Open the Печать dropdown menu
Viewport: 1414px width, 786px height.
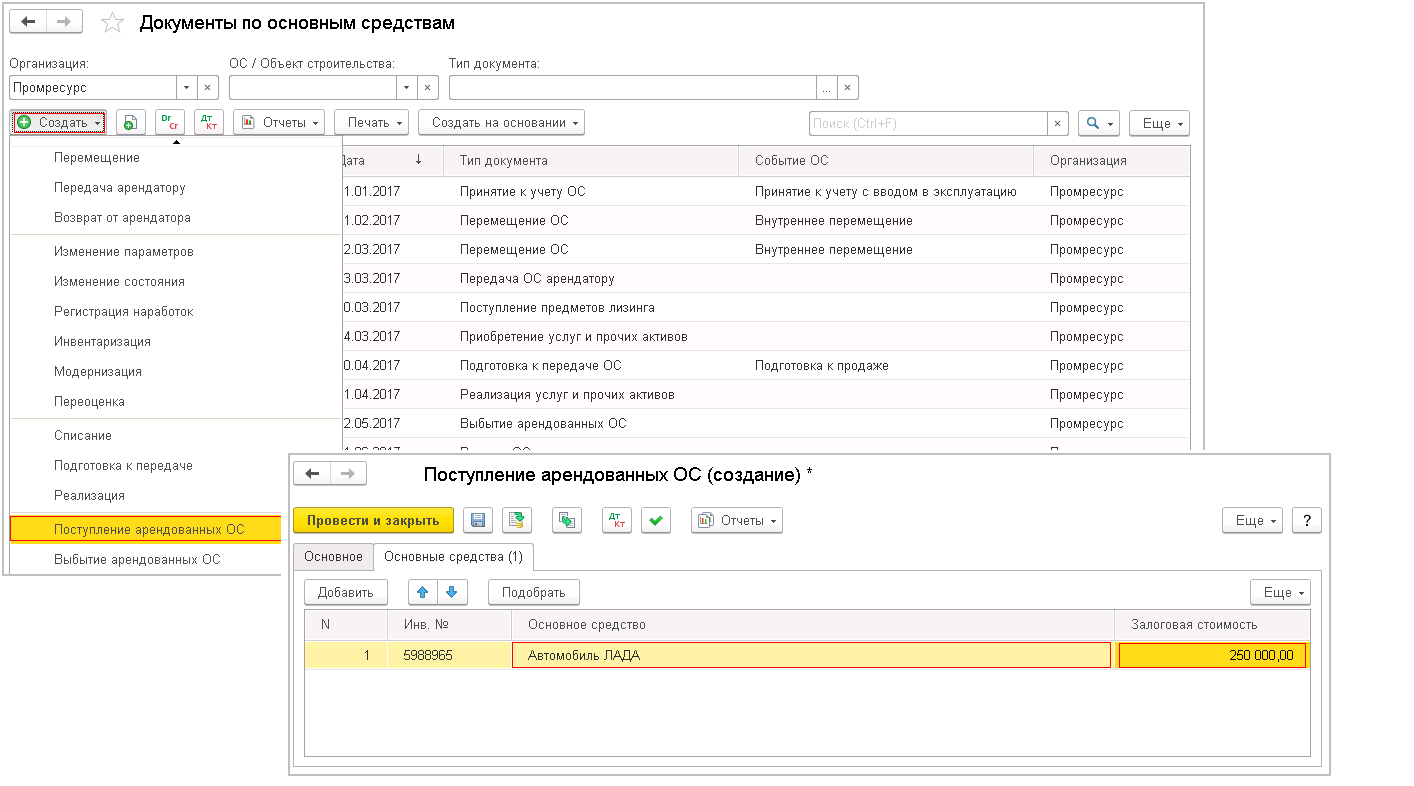(371, 122)
